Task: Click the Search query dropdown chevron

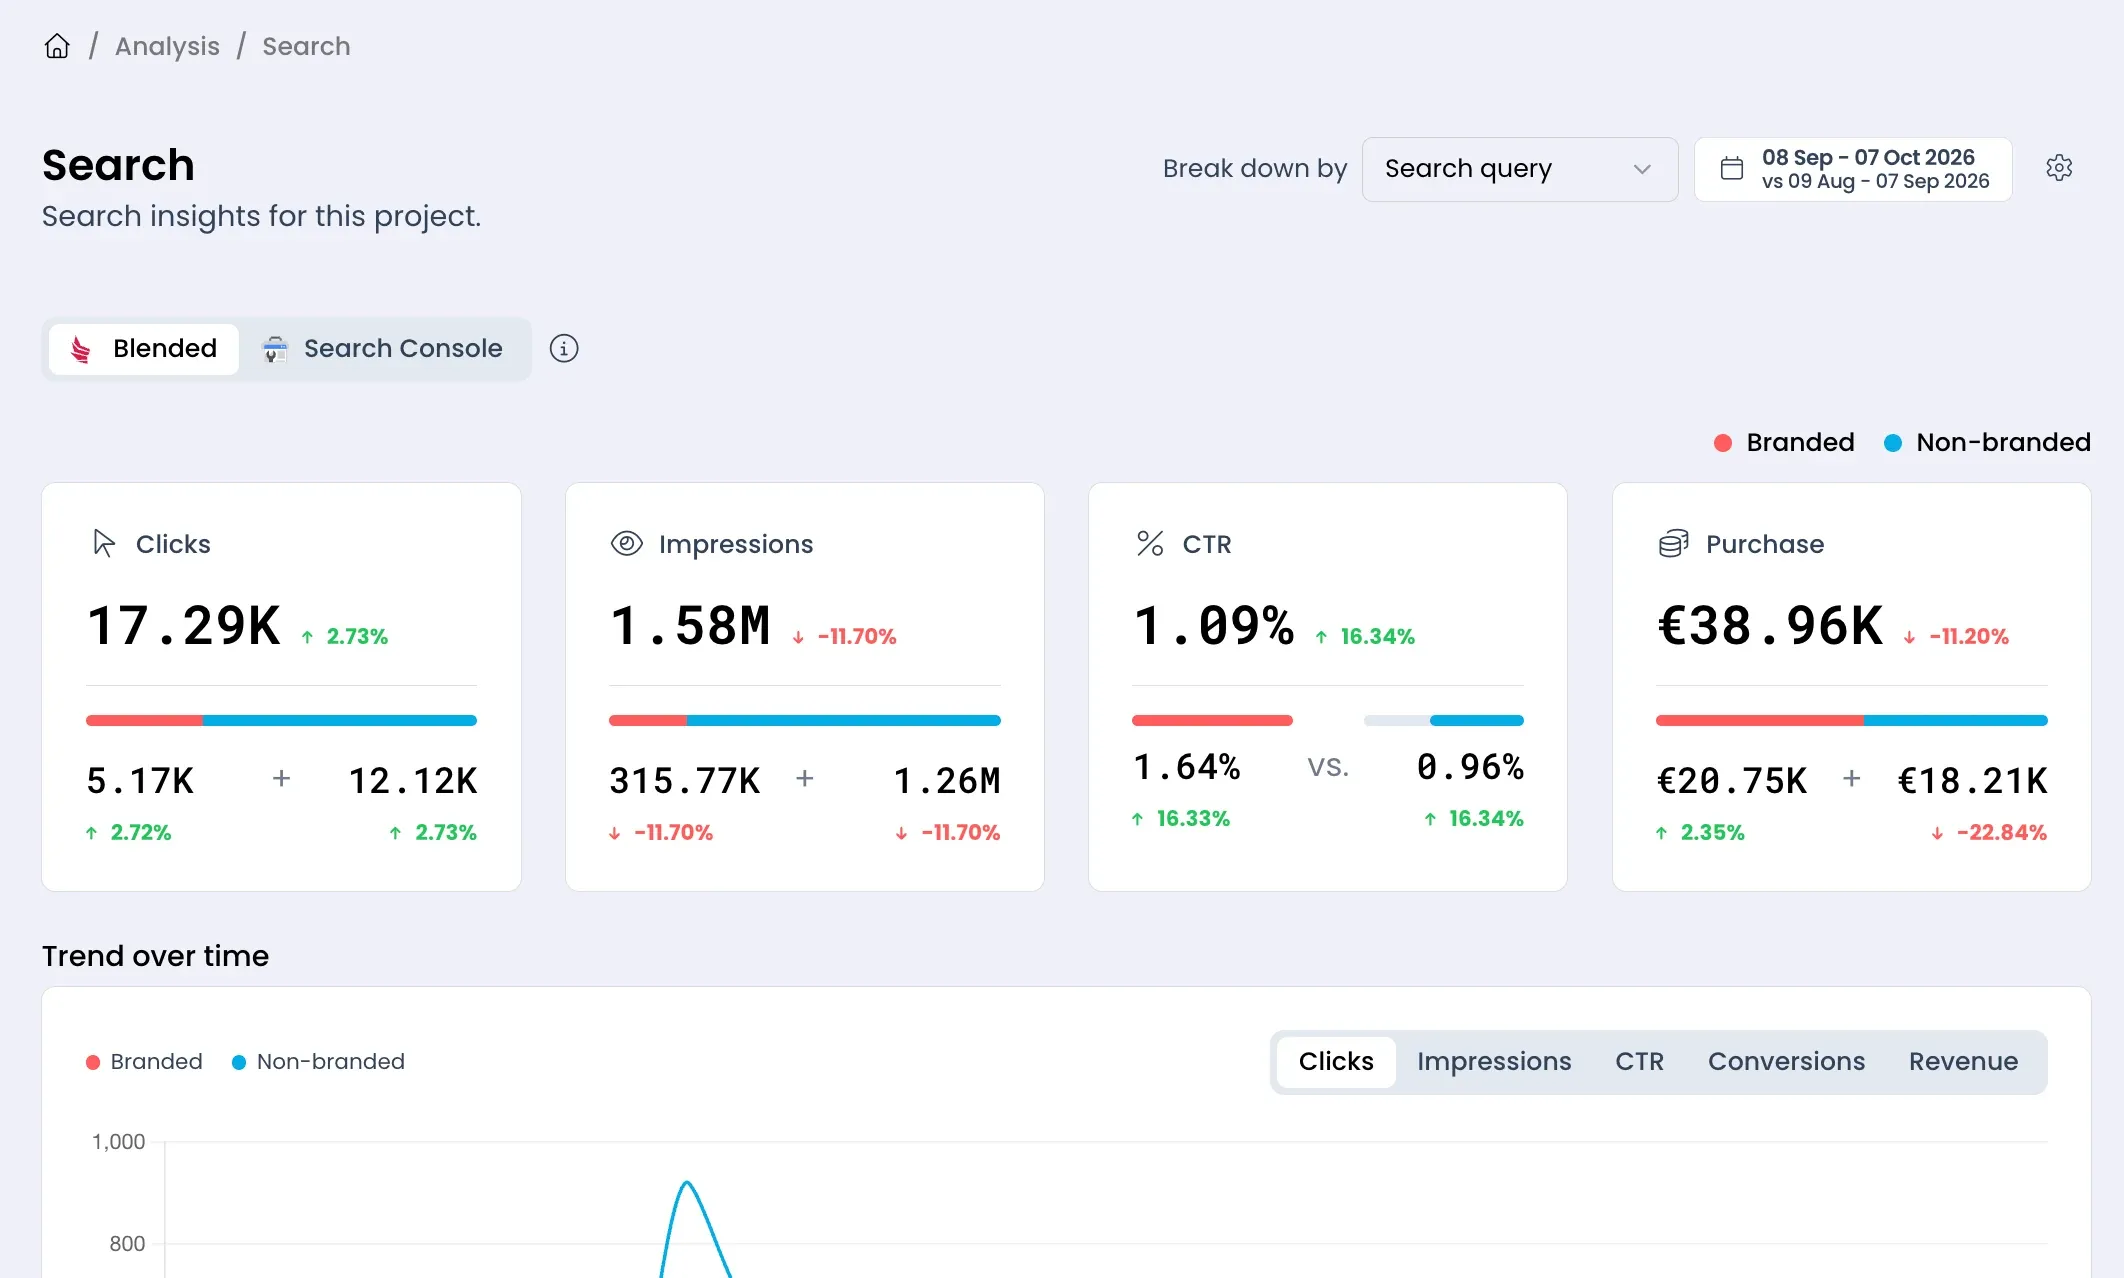Action: pyautogui.click(x=1642, y=169)
